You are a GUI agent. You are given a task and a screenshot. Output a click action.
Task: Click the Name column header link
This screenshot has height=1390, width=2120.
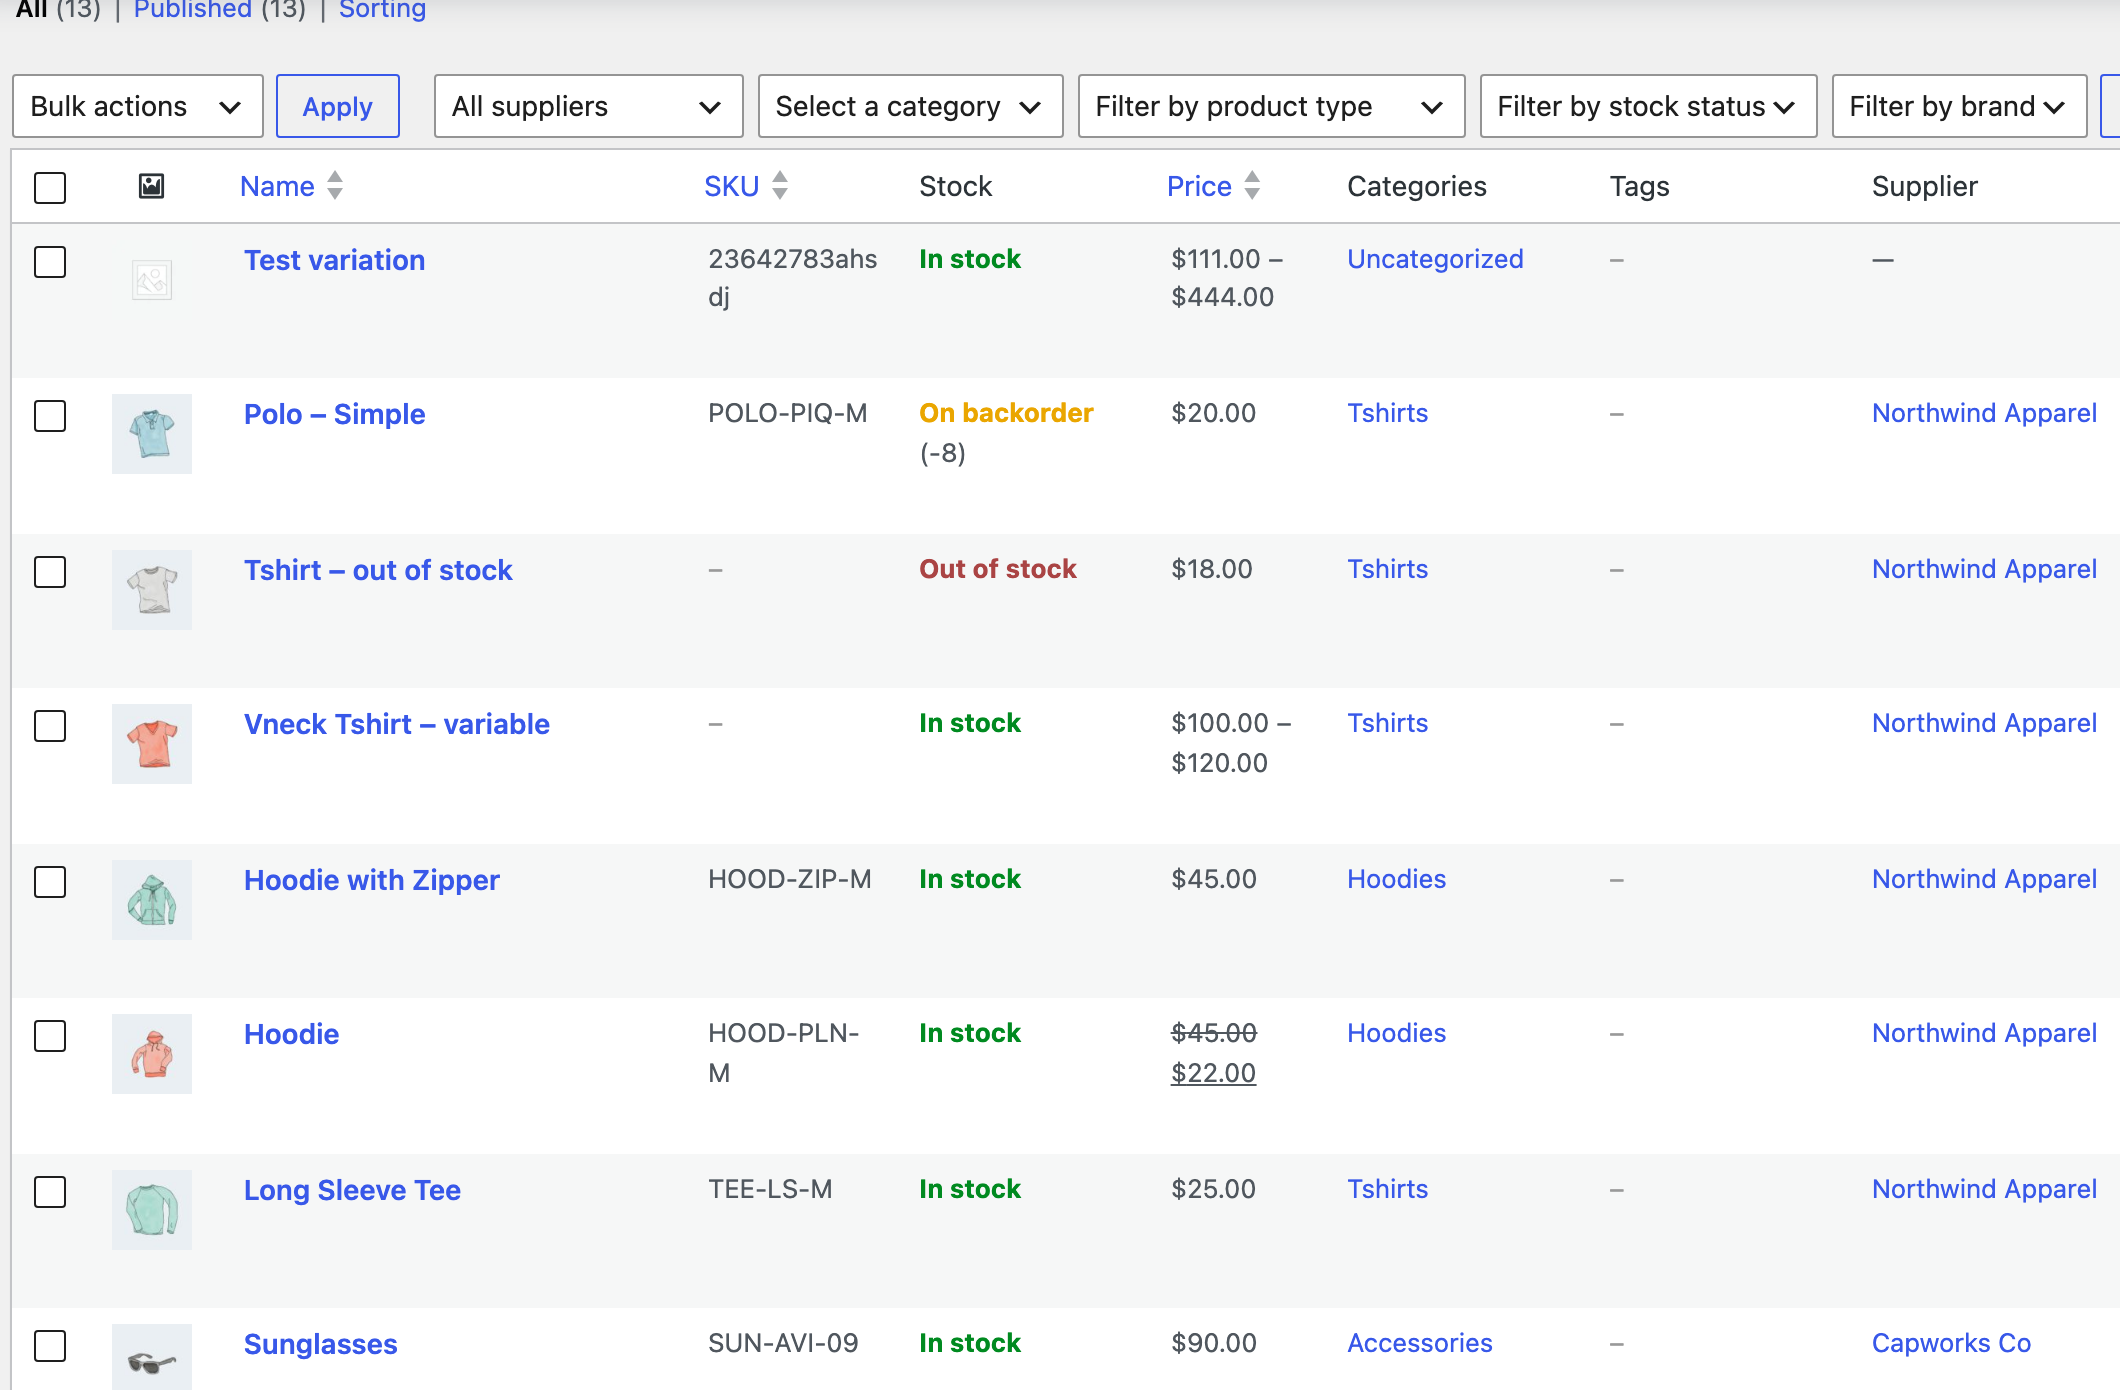tap(277, 186)
